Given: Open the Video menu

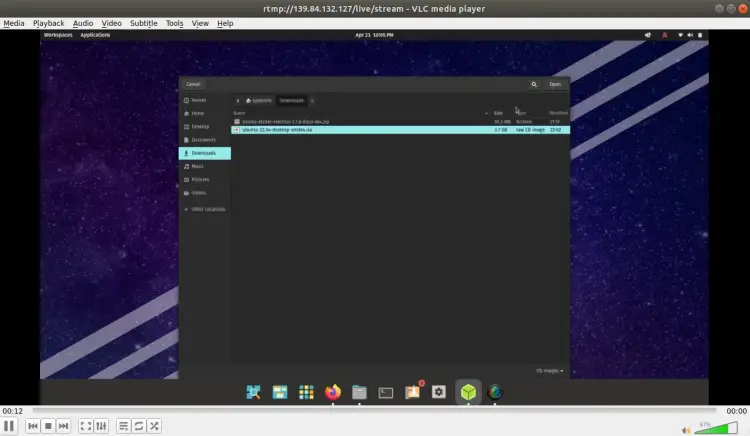Looking at the screenshot, I should tap(111, 23).
